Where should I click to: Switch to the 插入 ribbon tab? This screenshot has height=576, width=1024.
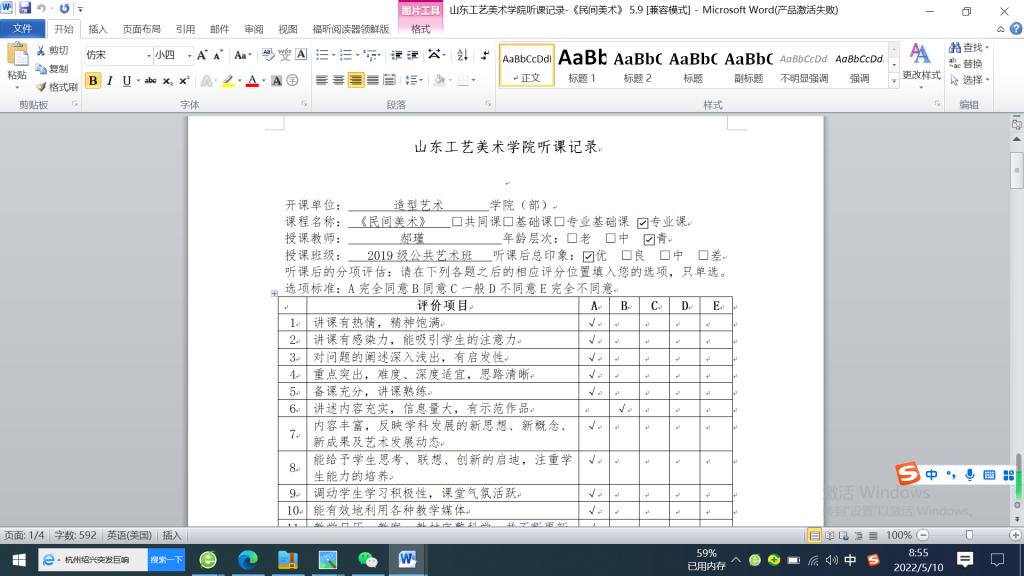coord(98,29)
